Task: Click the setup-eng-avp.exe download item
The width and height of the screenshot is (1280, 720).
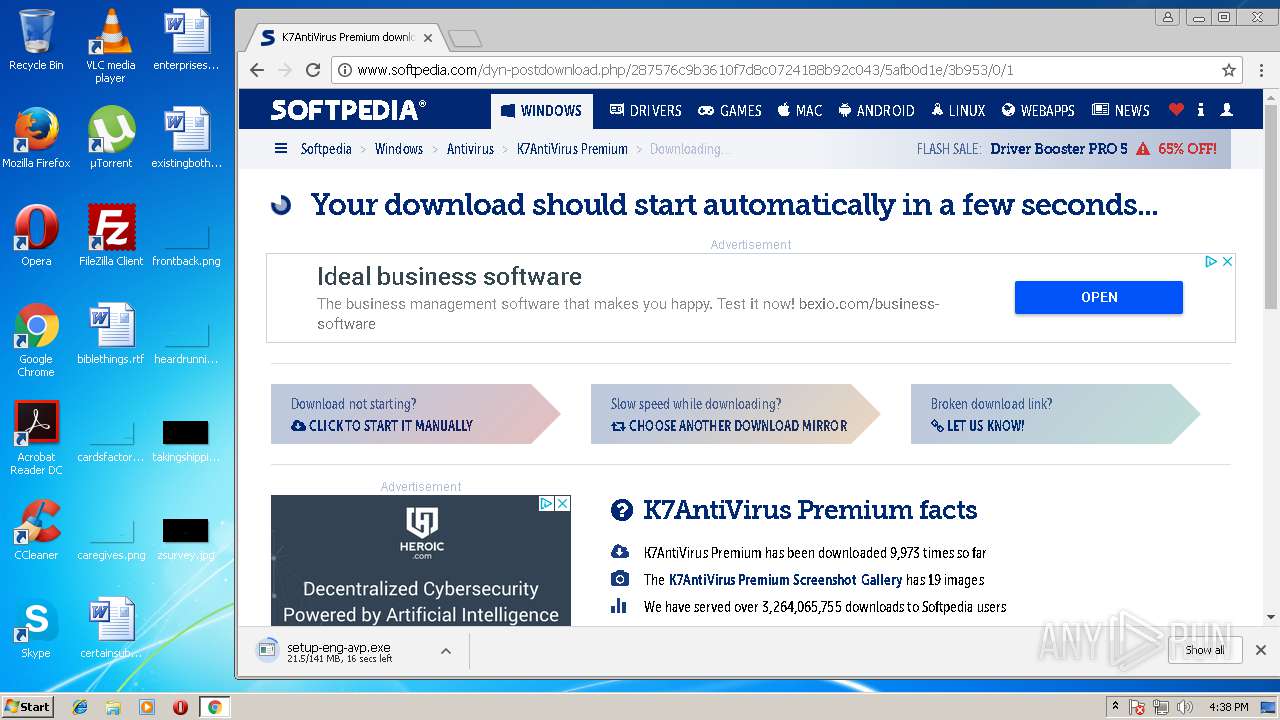Action: click(x=340, y=651)
